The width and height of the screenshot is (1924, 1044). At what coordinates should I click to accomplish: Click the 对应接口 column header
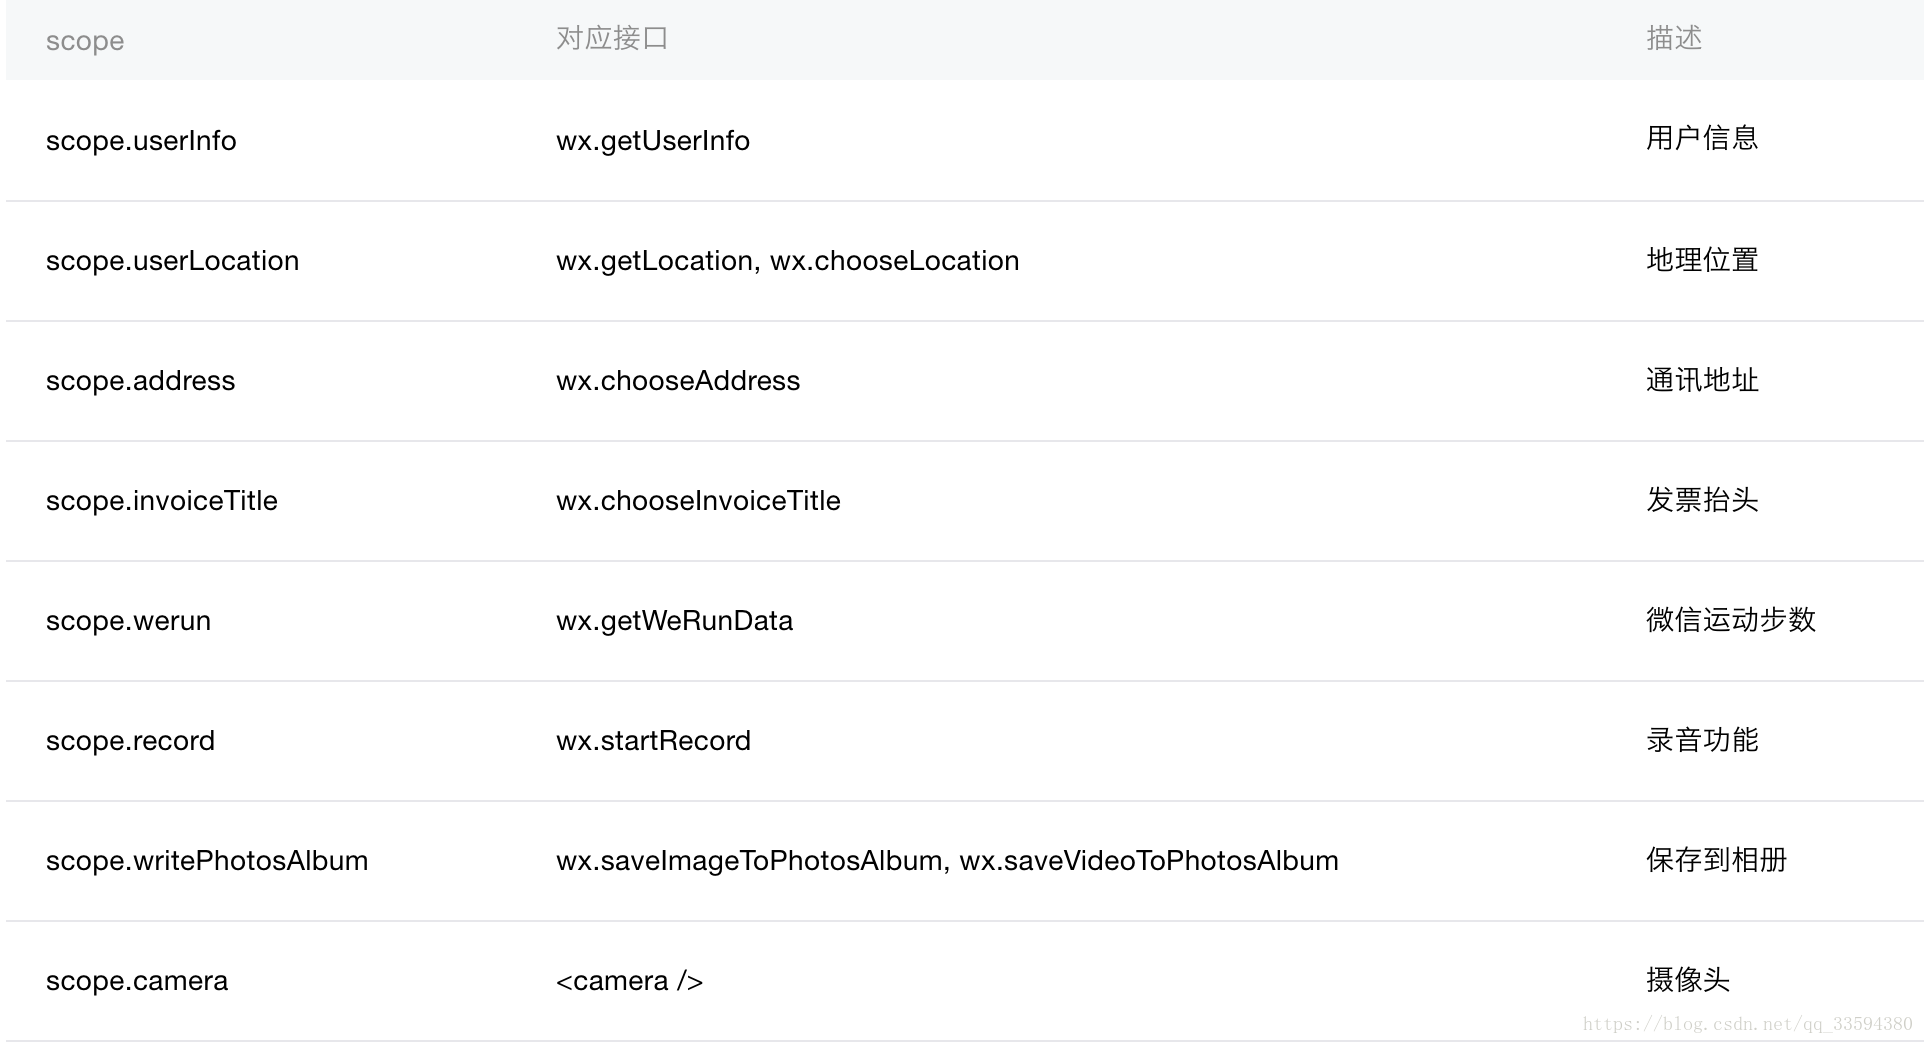(612, 39)
